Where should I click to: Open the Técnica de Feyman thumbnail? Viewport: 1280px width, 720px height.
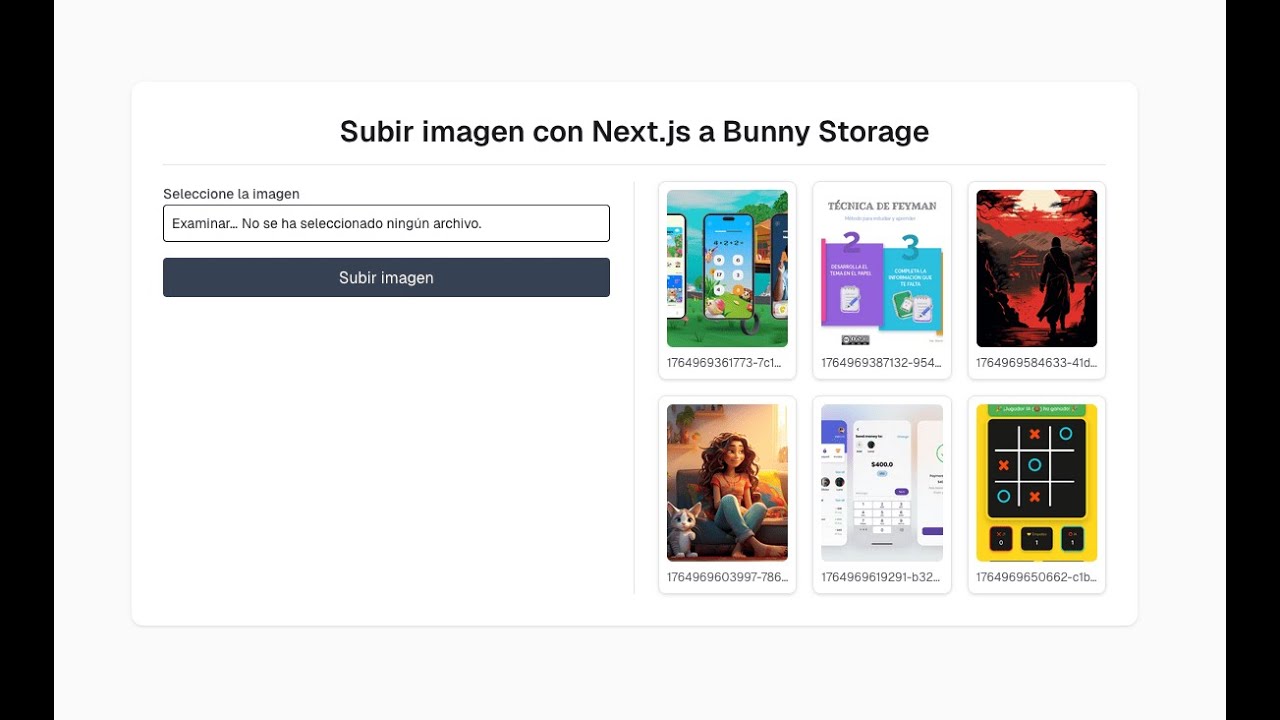(882, 268)
